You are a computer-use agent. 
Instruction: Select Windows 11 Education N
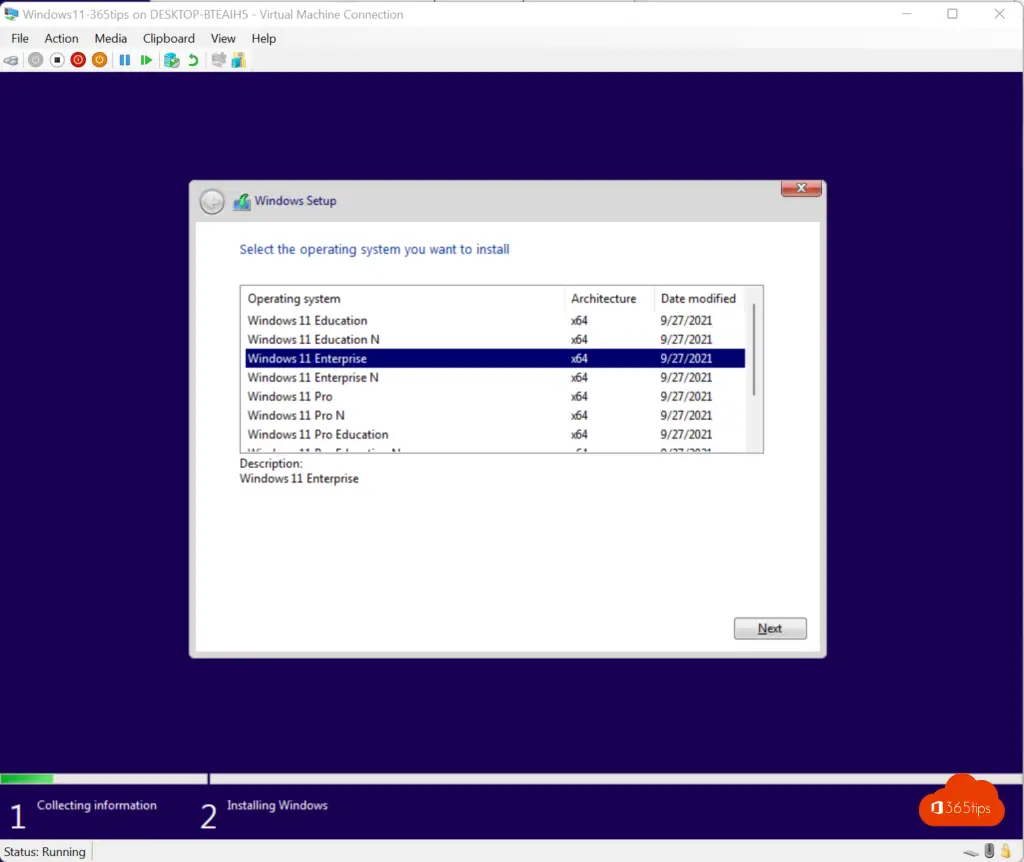pyautogui.click(x=495, y=340)
